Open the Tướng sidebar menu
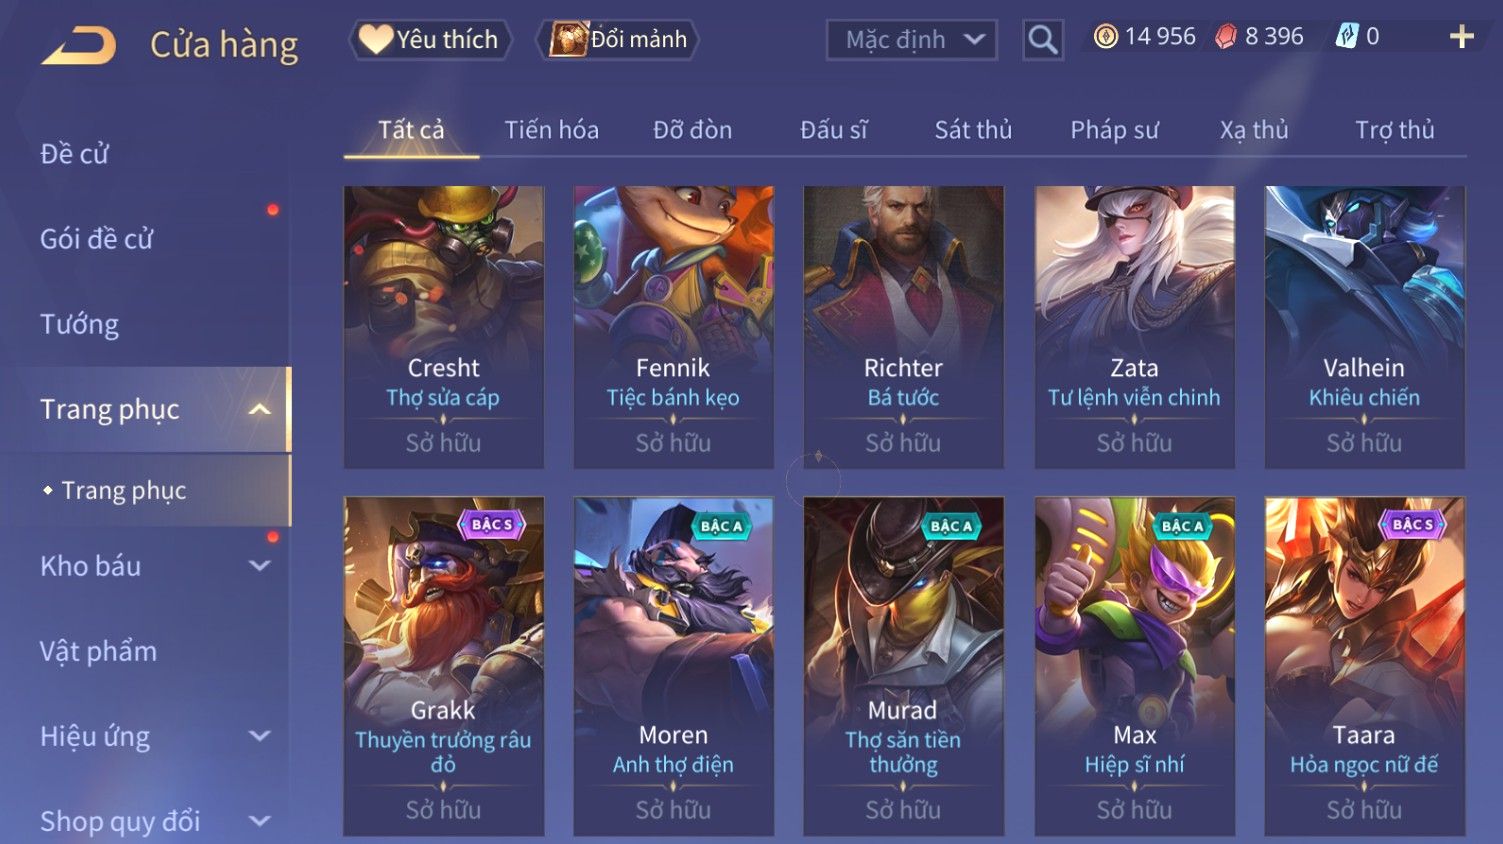 click(79, 324)
